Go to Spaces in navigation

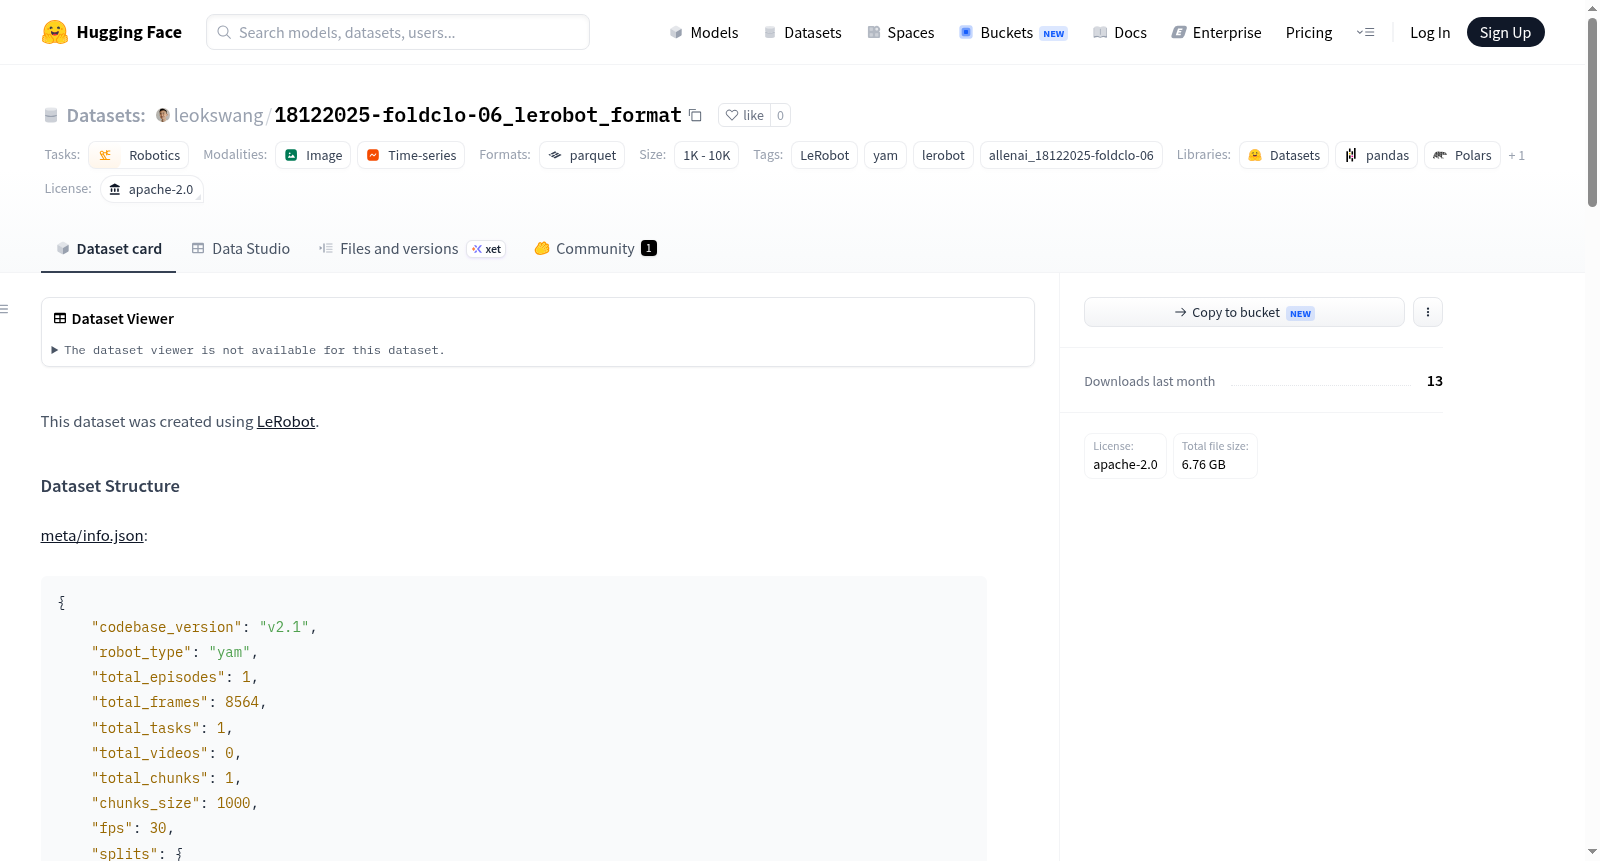pyautogui.click(x=900, y=32)
